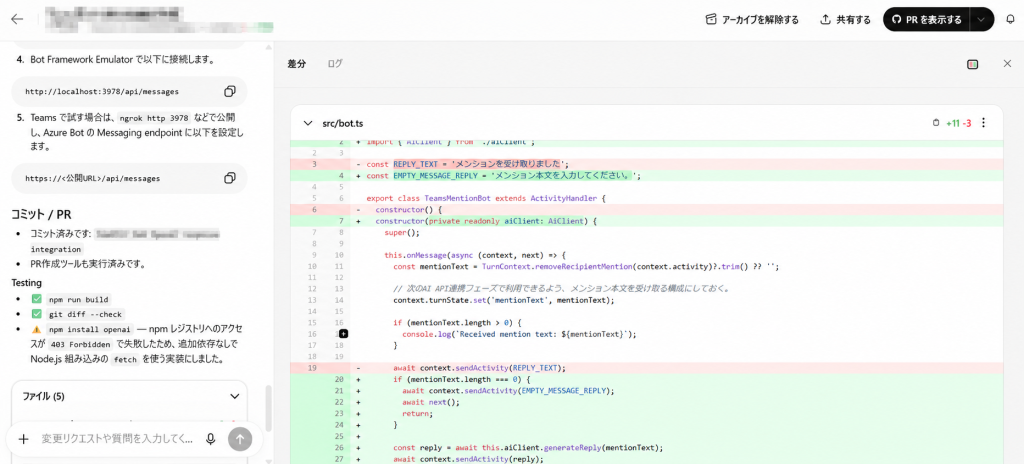
Task: Click the left panel vertical scrollbar
Action: click(x=268, y=407)
